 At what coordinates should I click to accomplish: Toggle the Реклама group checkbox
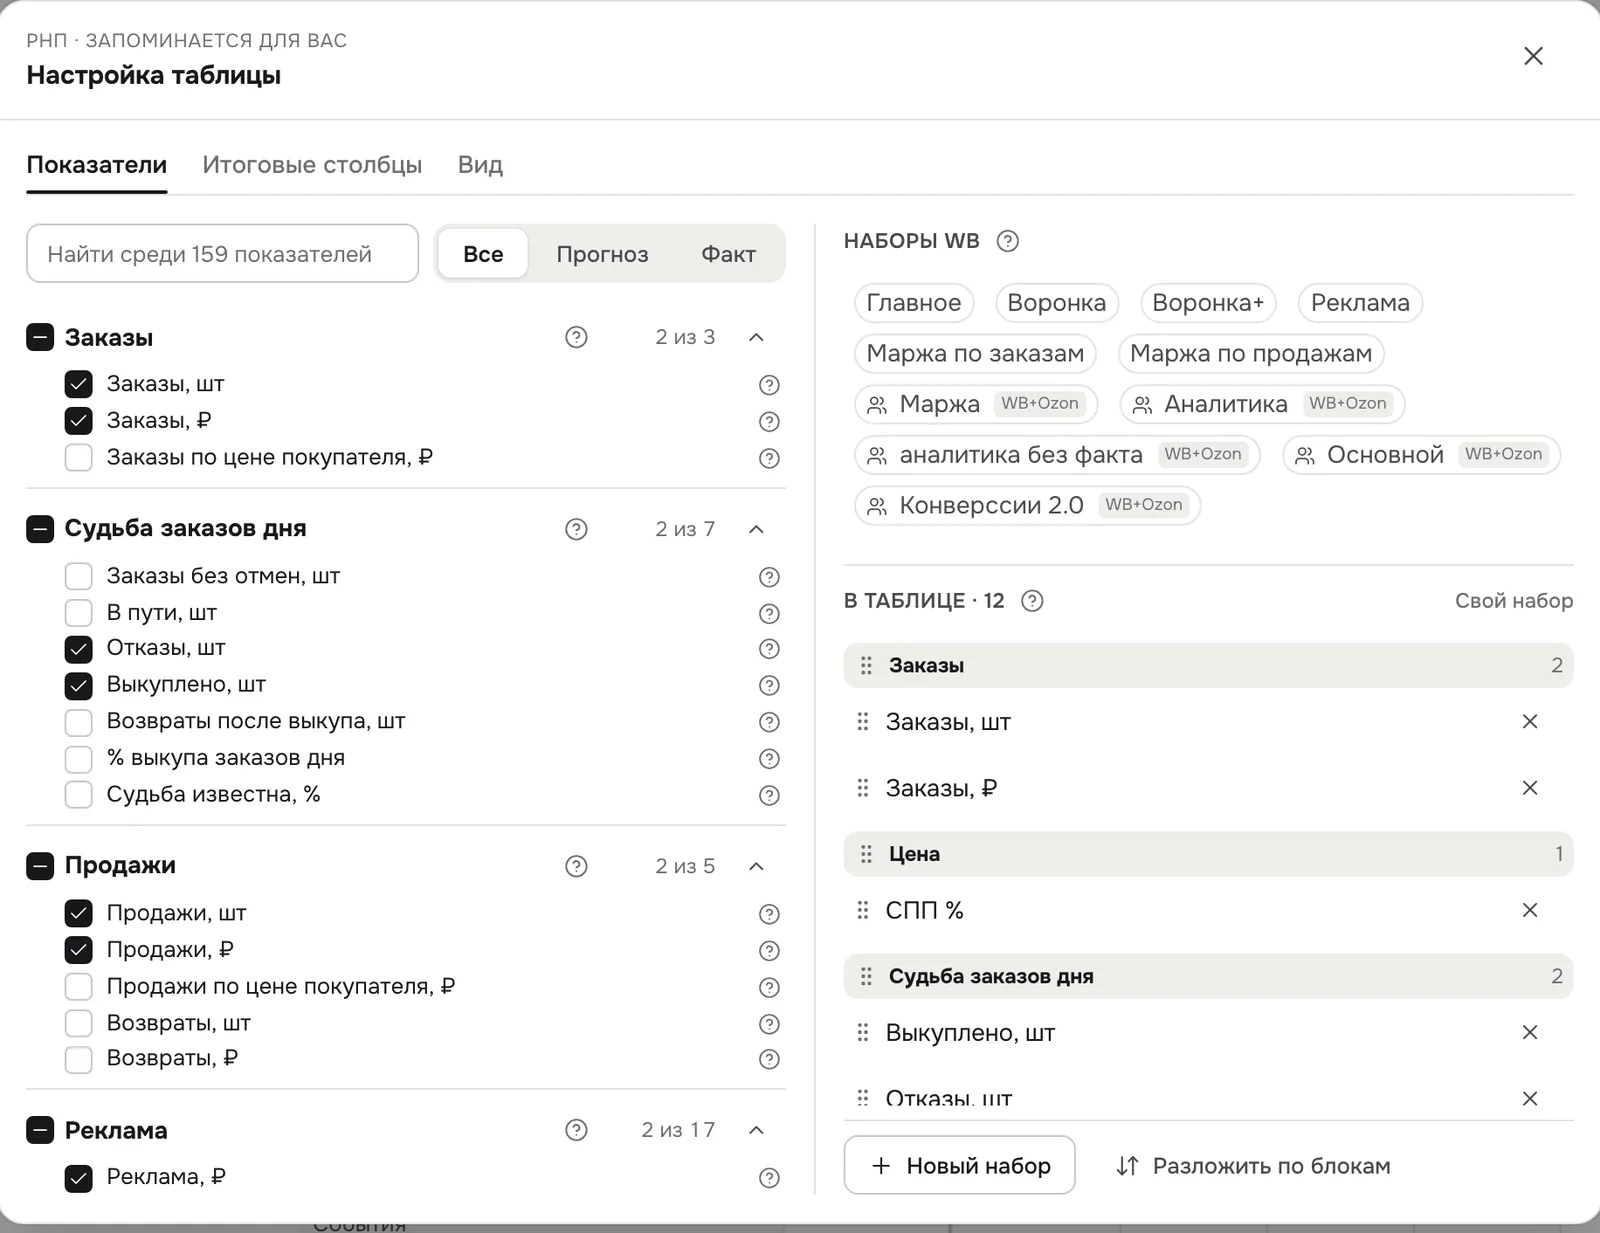click(x=40, y=1131)
